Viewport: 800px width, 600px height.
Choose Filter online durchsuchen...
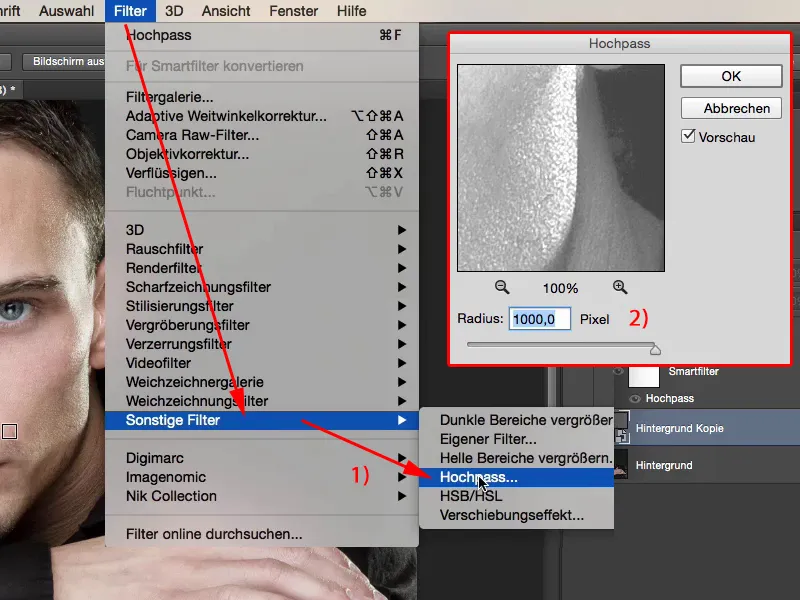[262, 534]
